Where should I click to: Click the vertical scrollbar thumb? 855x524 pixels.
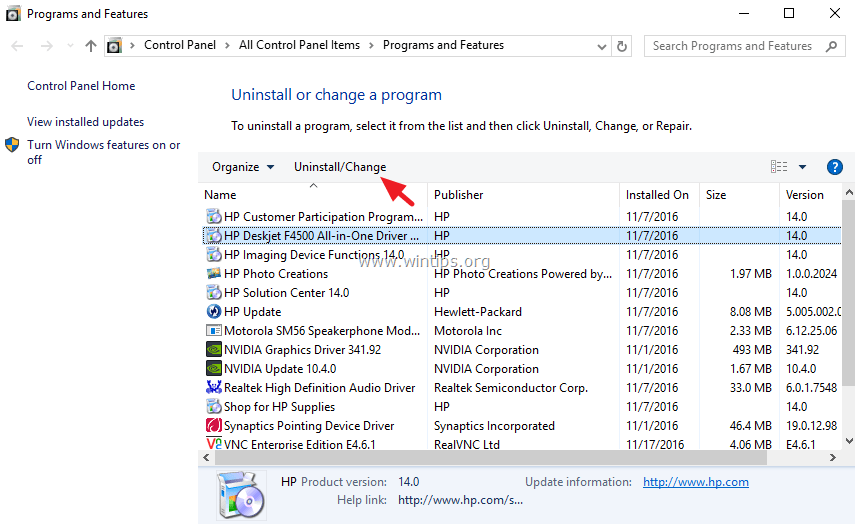click(x=848, y=292)
